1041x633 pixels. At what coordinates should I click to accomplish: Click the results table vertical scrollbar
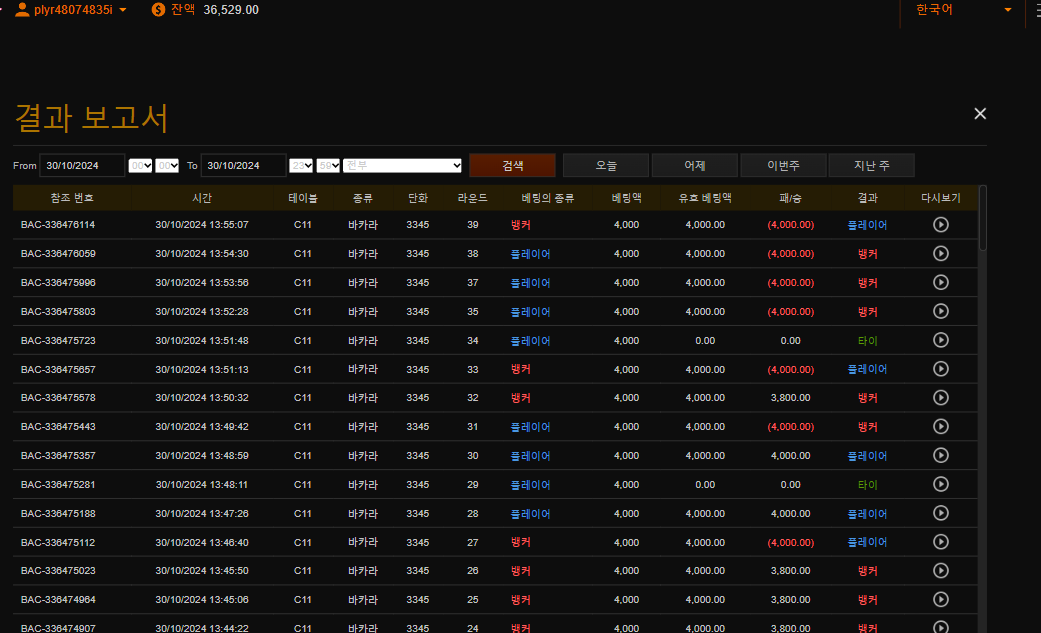pyautogui.click(x=983, y=218)
